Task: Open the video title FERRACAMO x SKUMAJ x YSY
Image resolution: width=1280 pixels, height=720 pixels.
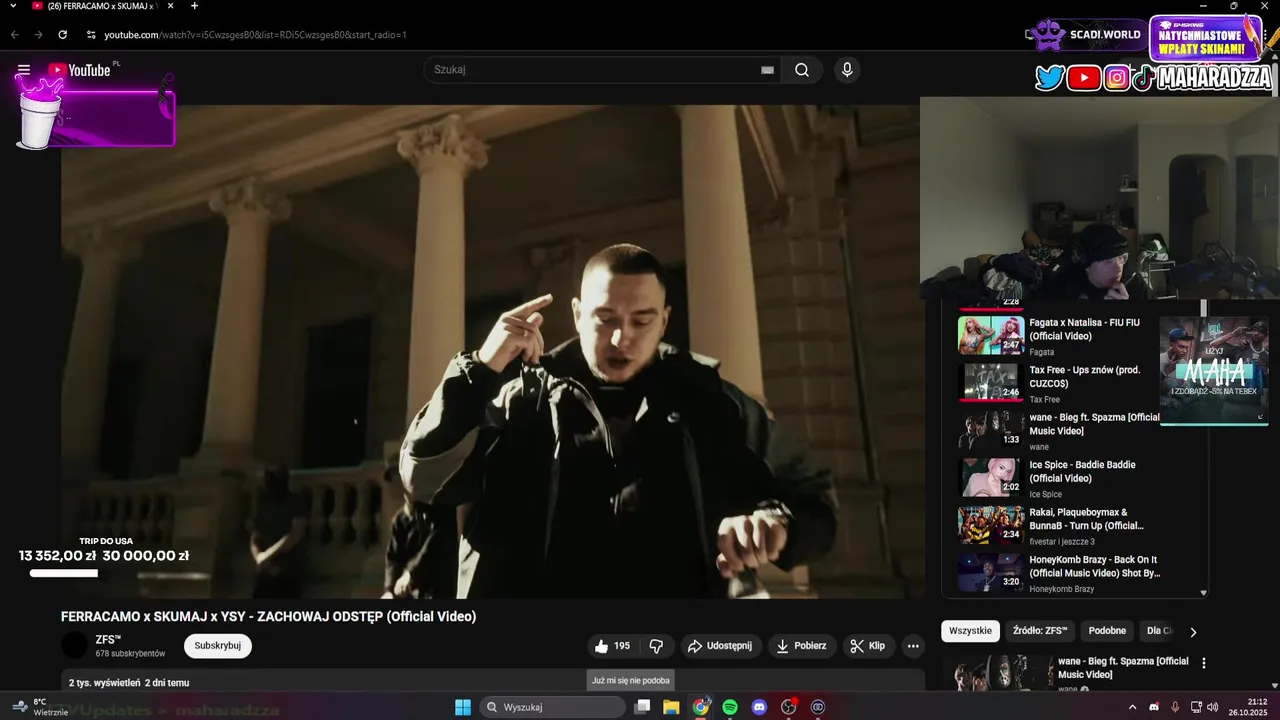Action: click(x=268, y=616)
